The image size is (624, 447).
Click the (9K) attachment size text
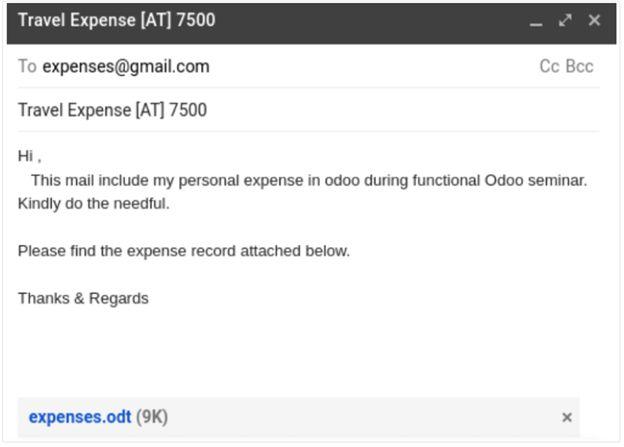(152, 417)
